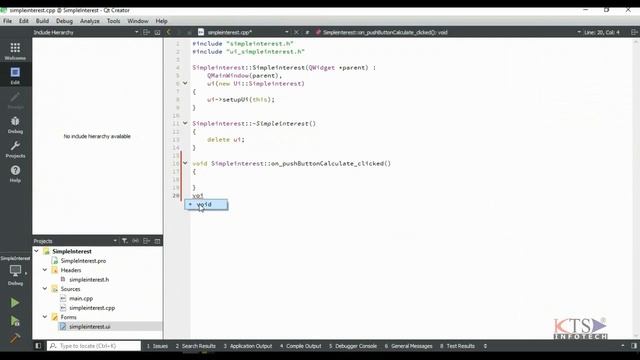The width and height of the screenshot is (640, 360).
Task: Click the editor vertical scrollbar
Action: click(x=636, y=188)
